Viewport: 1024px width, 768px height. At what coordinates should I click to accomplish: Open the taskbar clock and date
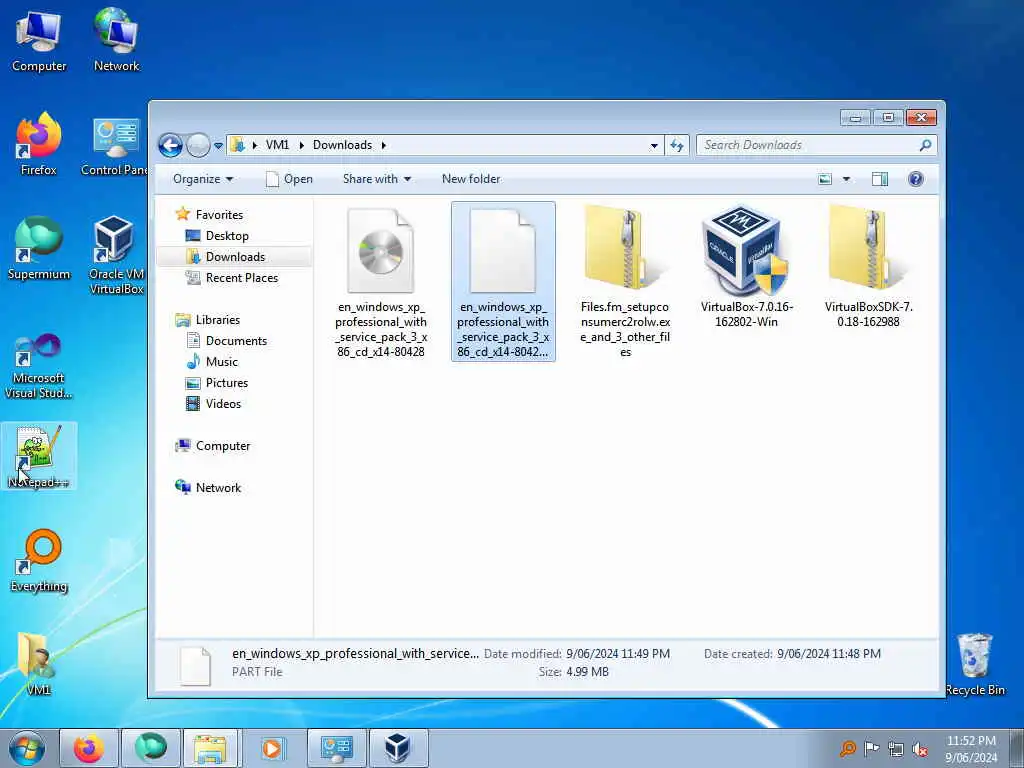pos(971,749)
